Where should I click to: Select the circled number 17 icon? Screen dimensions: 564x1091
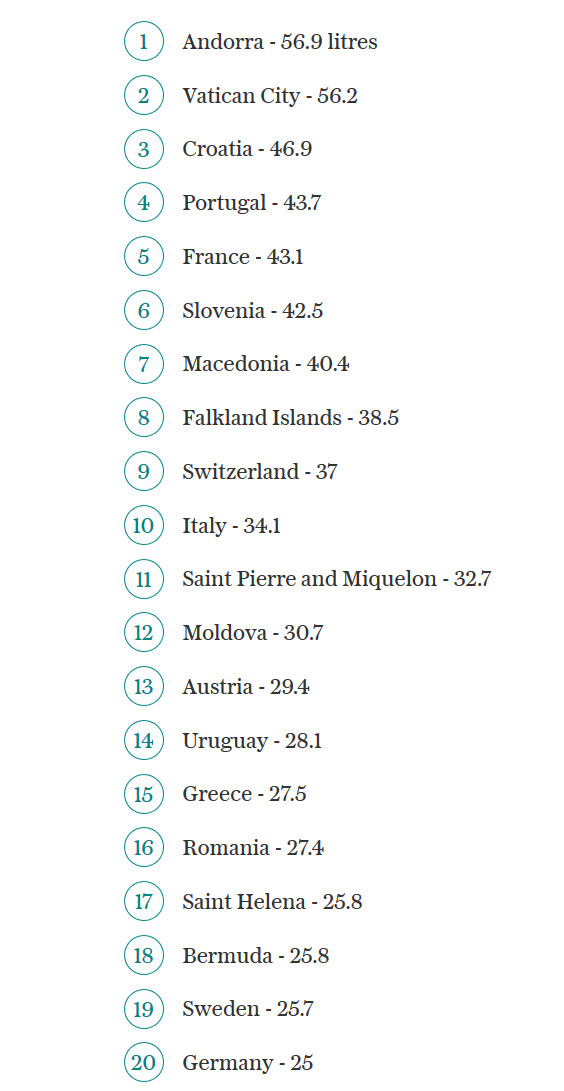coord(144,902)
